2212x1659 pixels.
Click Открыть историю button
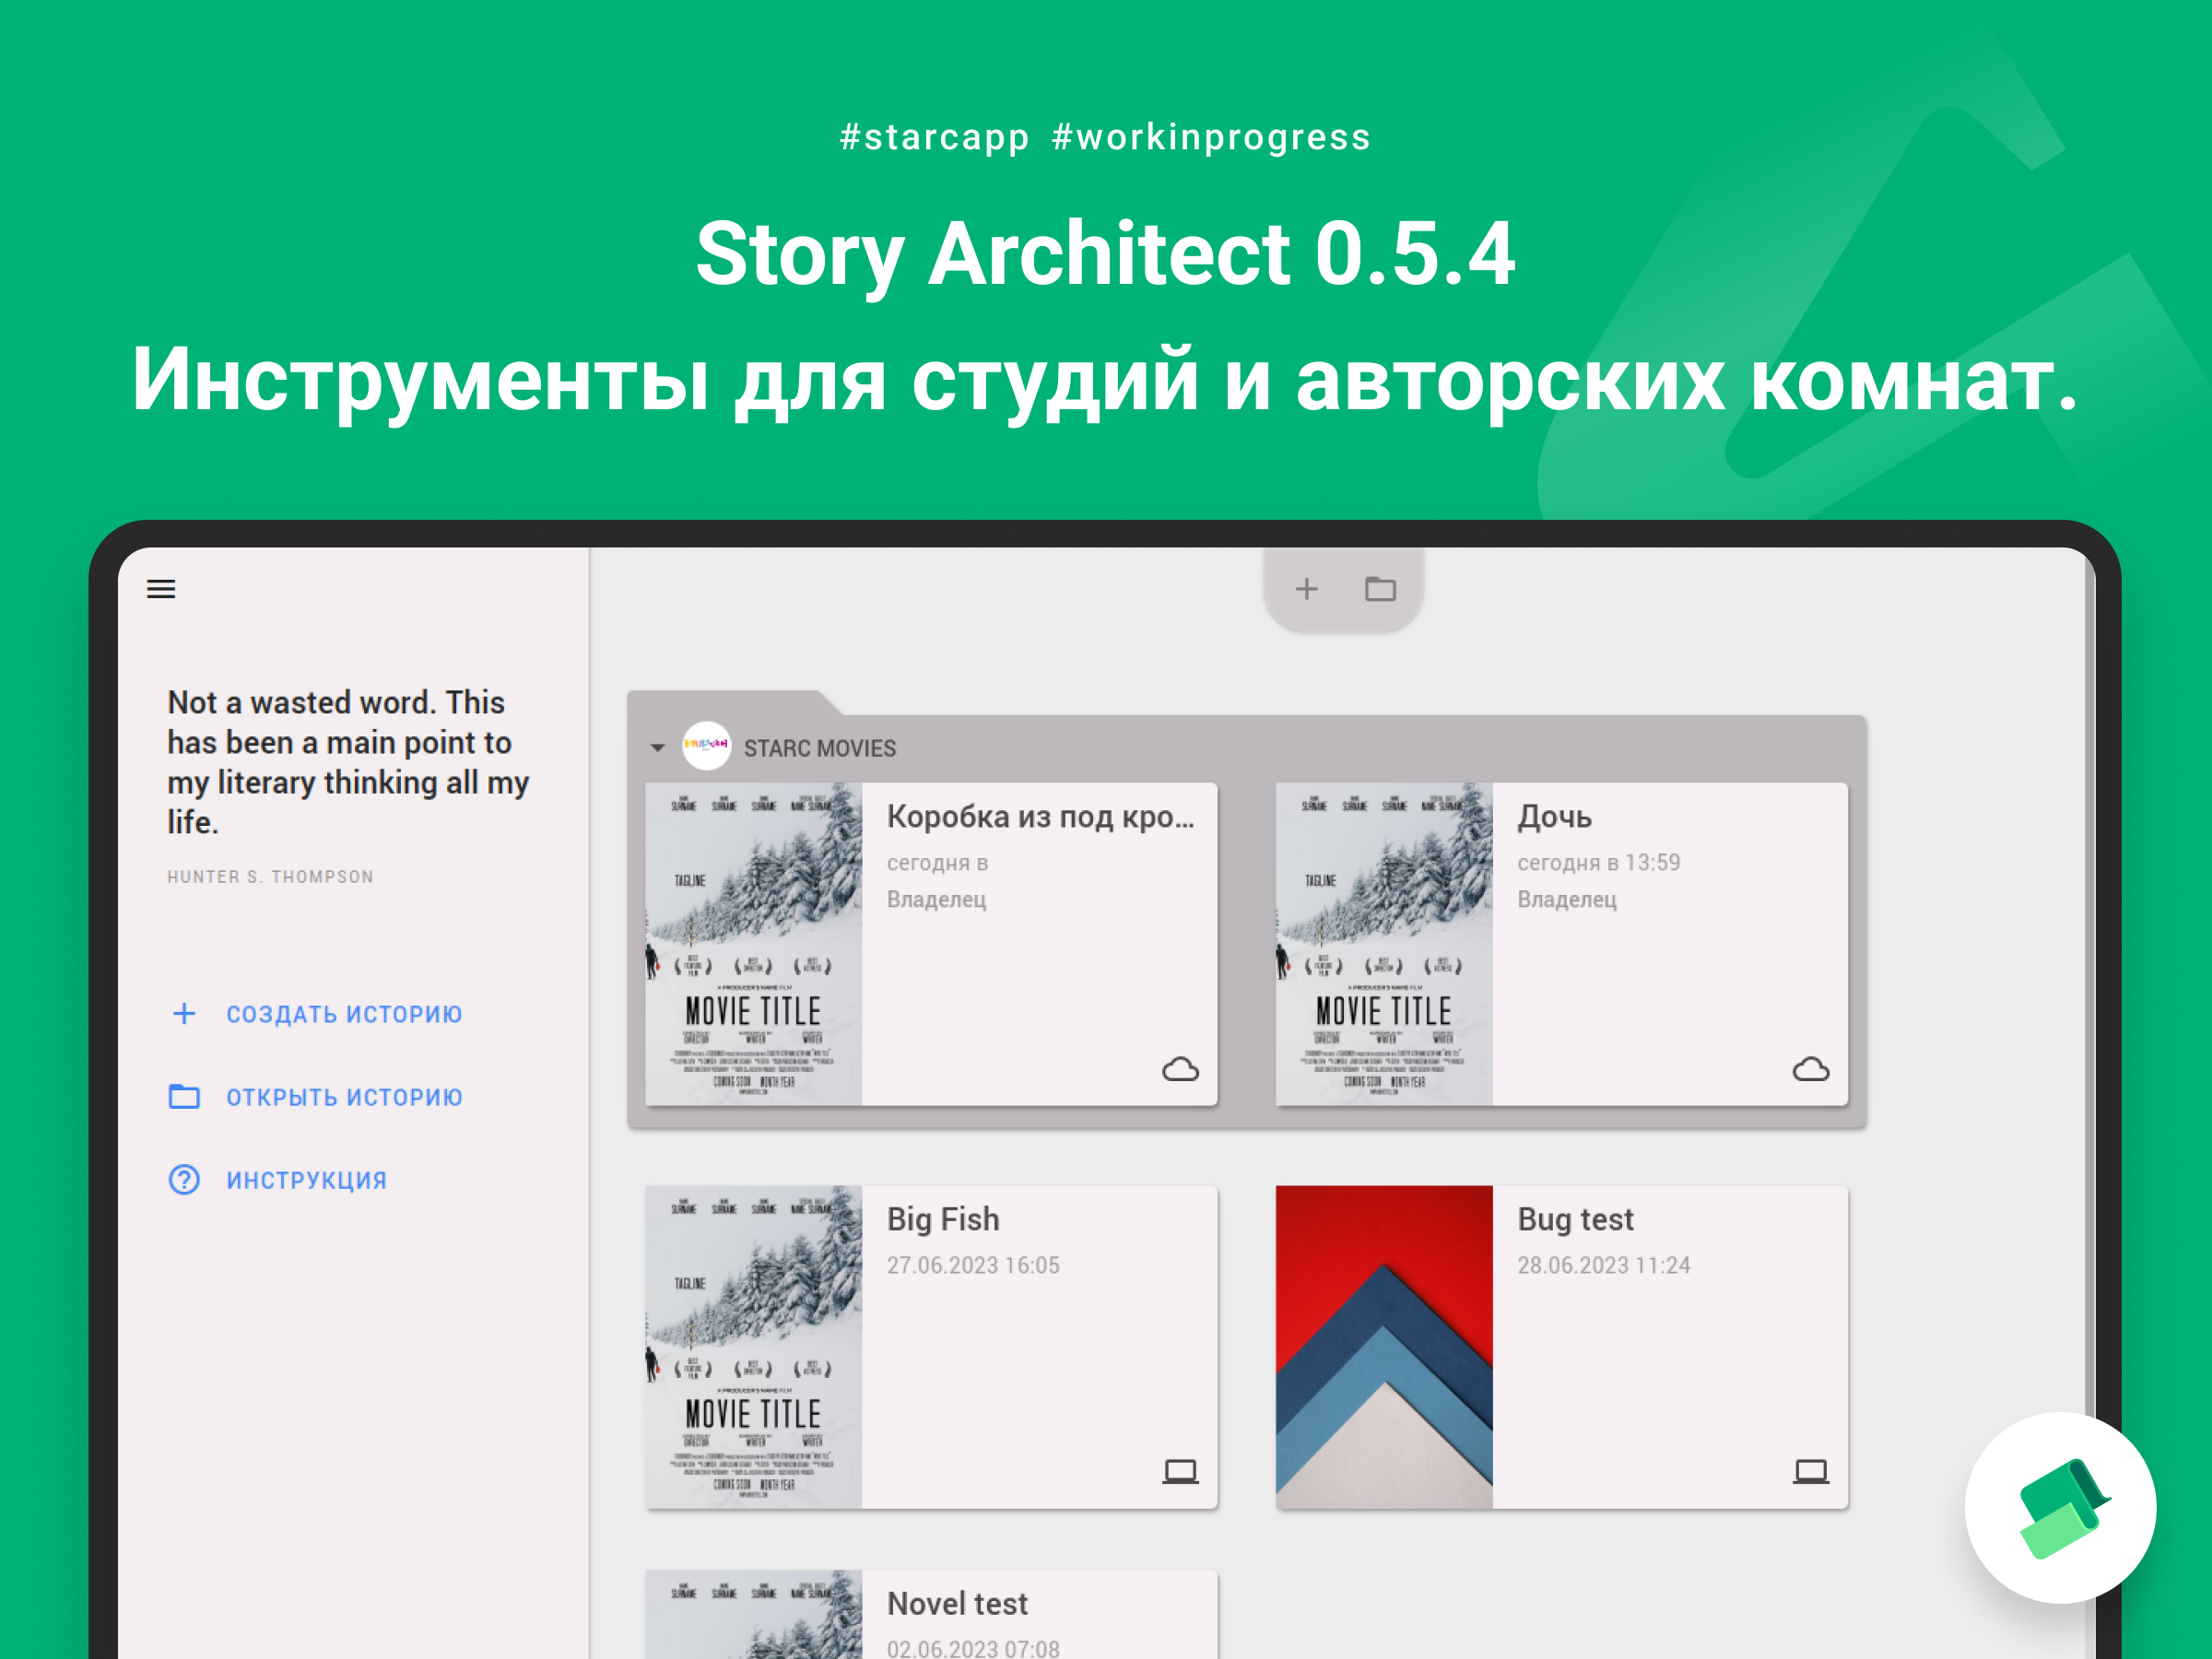316,1097
